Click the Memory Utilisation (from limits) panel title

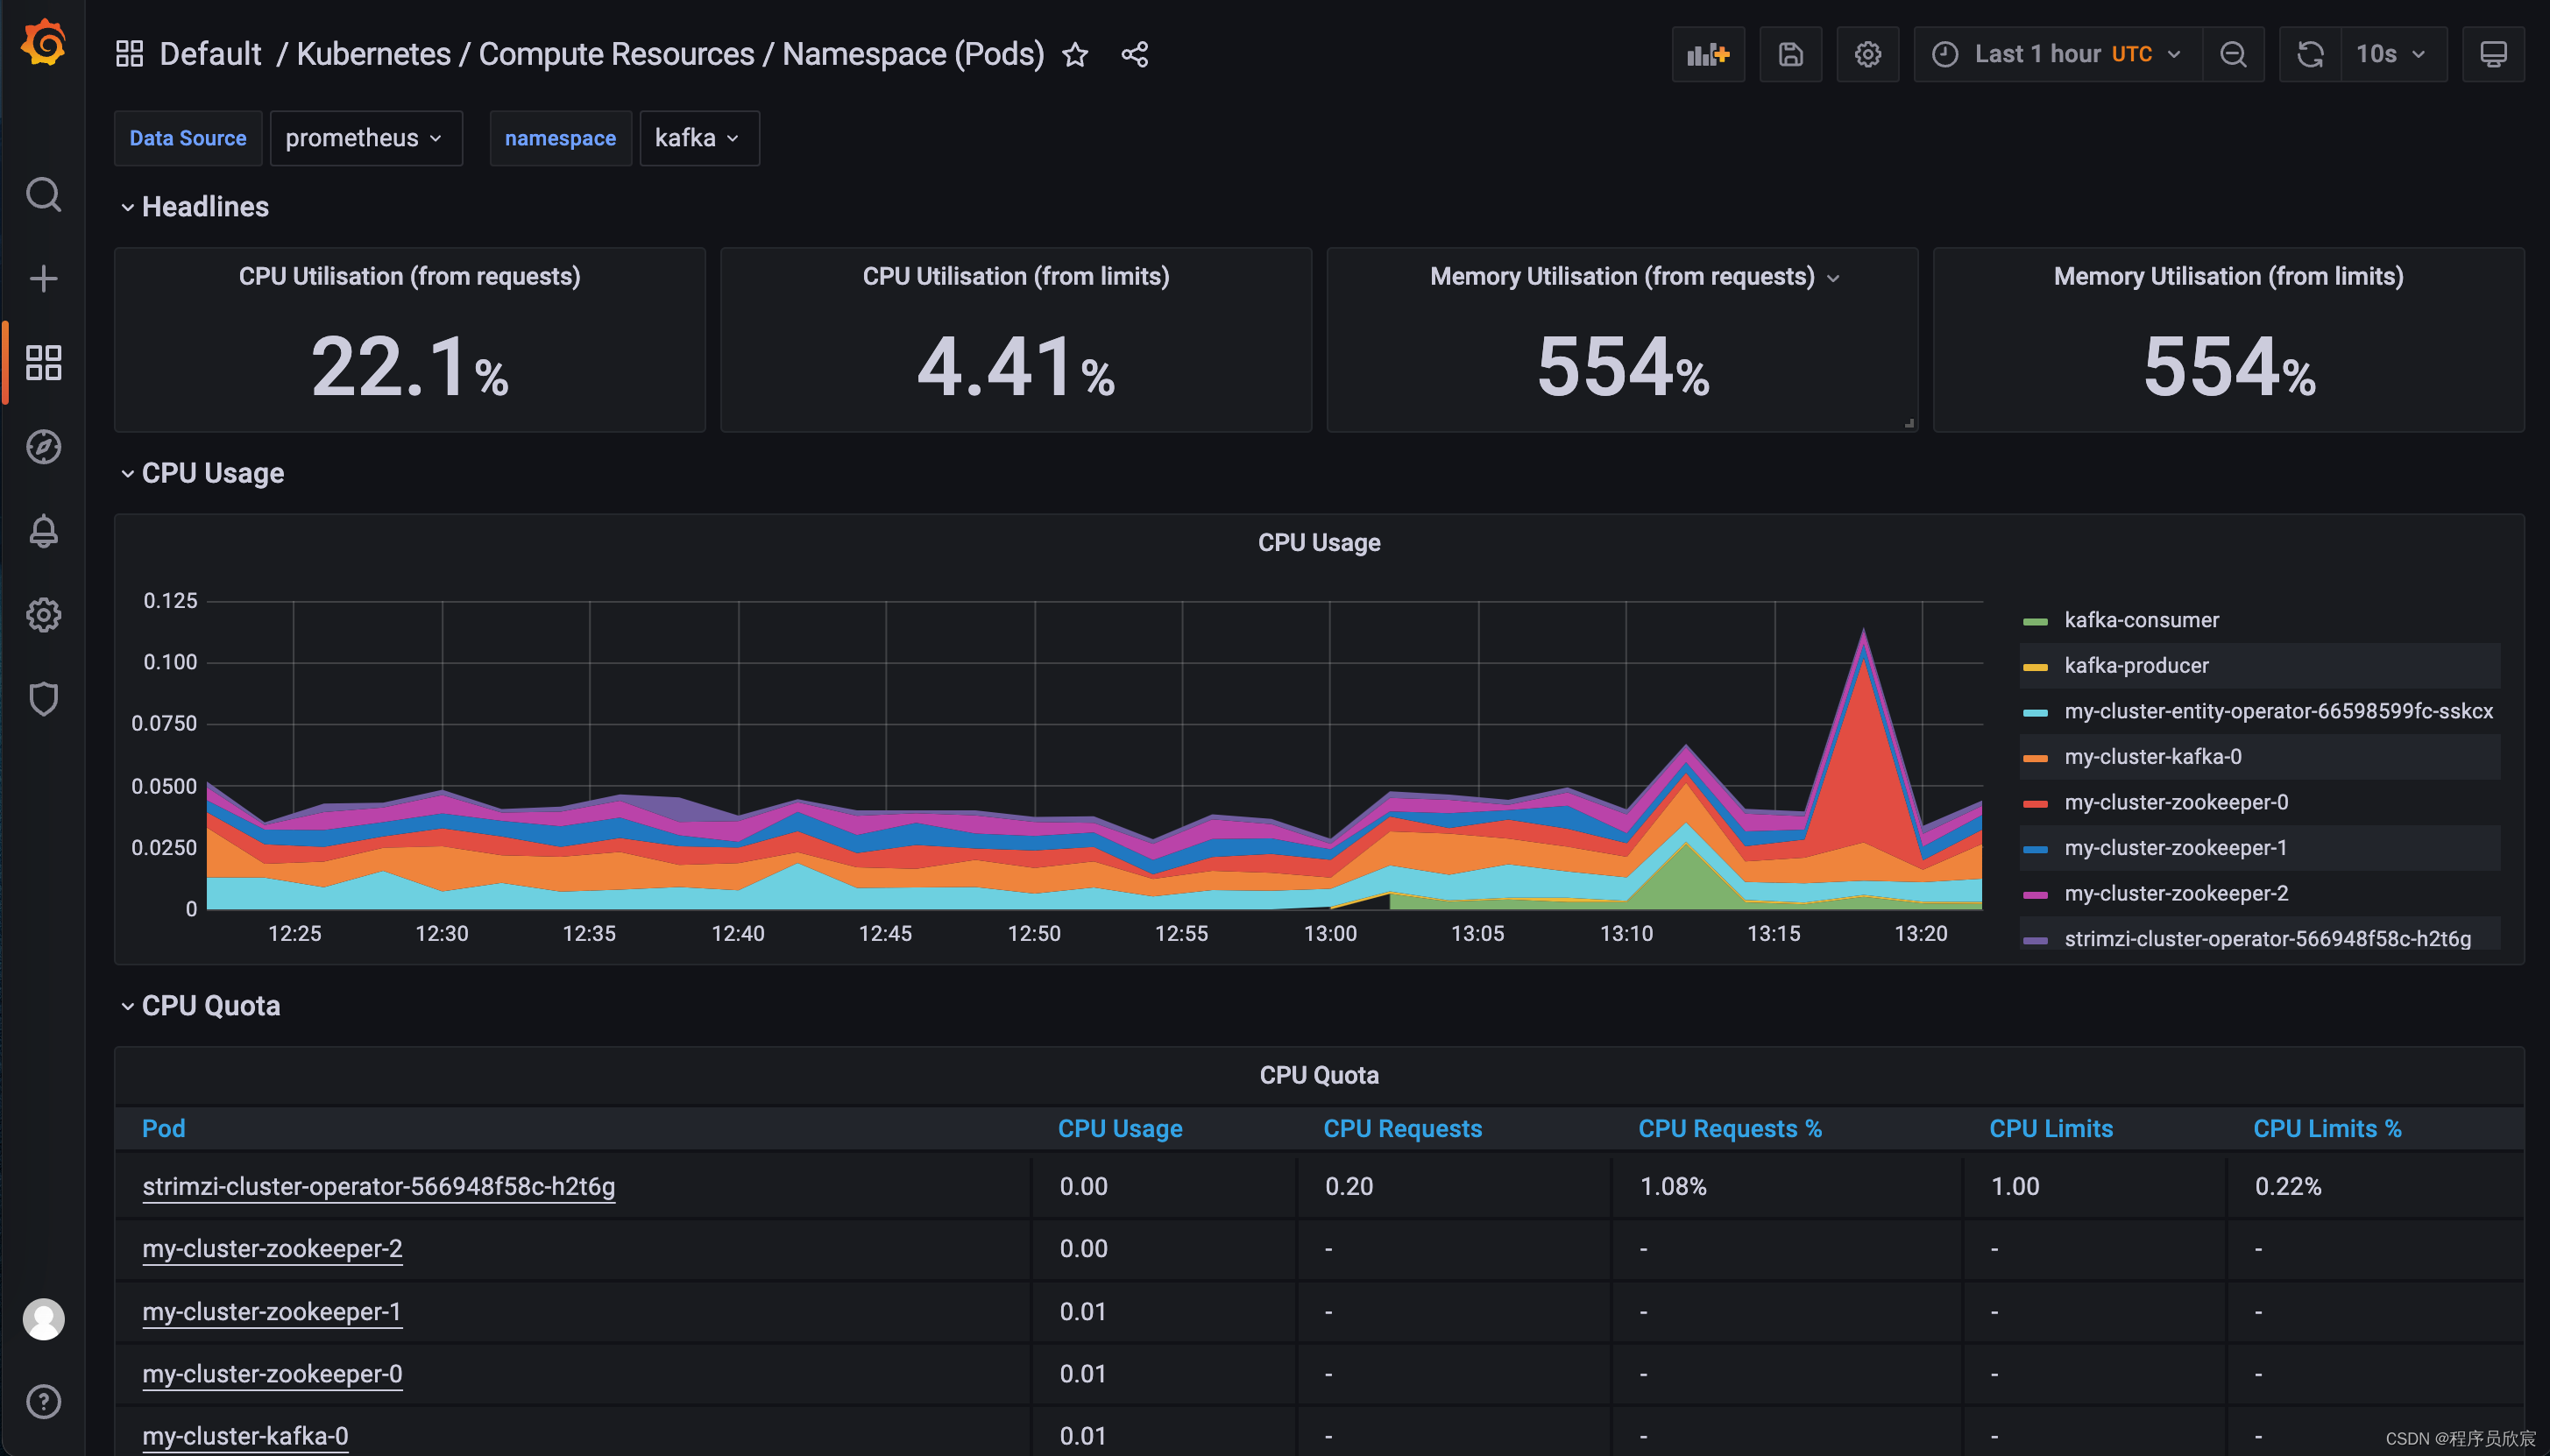(x=2228, y=277)
